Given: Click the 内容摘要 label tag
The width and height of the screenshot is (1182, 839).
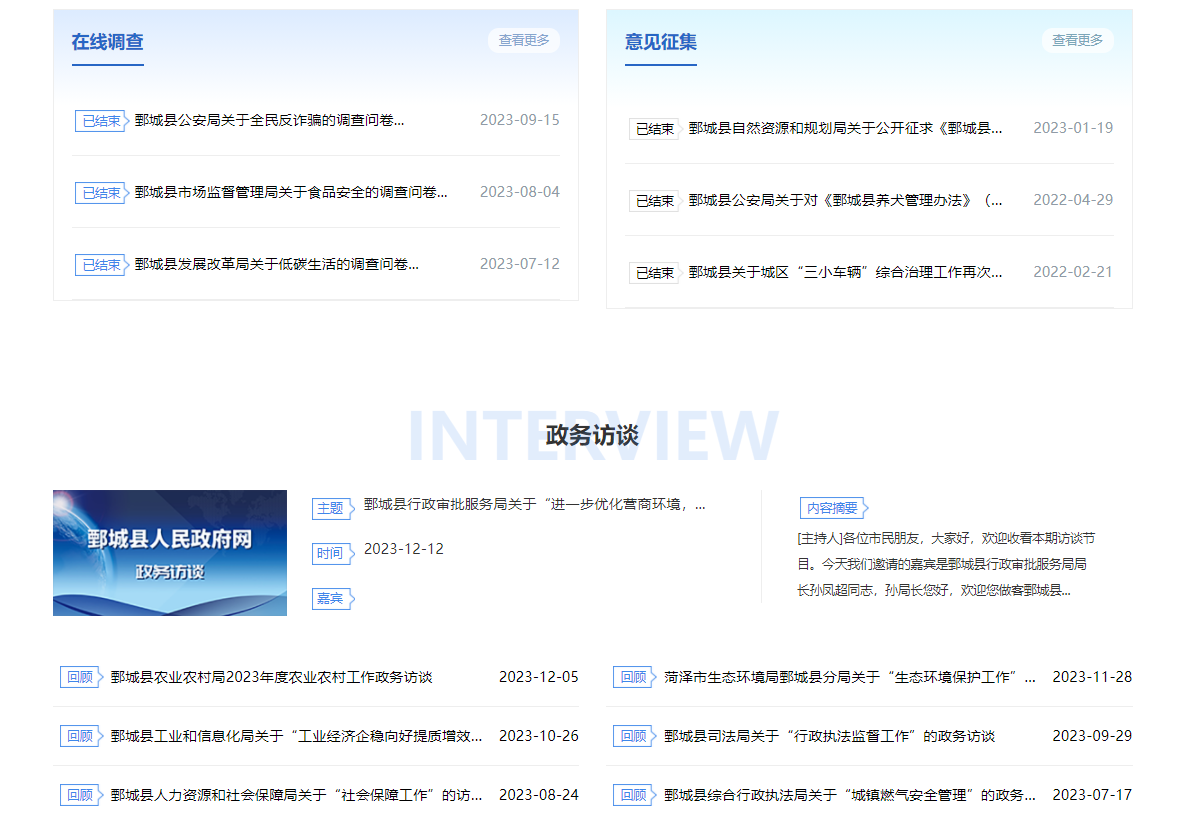Looking at the screenshot, I should click(834, 508).
